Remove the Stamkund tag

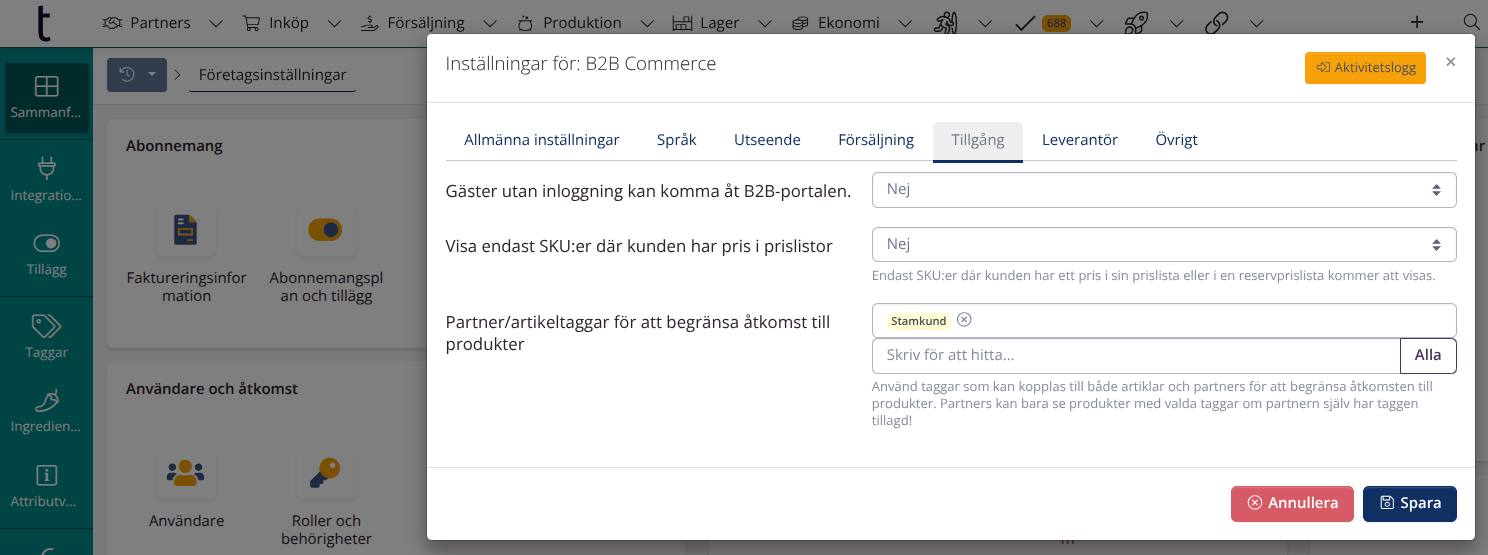pyautogui.click(x=964, y=320)
